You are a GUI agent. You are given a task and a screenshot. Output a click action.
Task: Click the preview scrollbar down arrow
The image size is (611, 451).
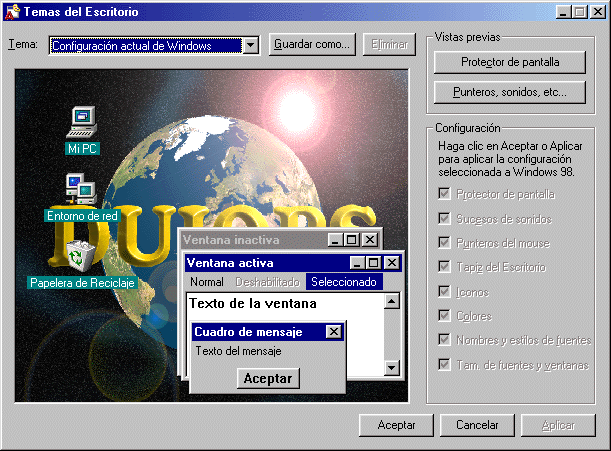392,368
